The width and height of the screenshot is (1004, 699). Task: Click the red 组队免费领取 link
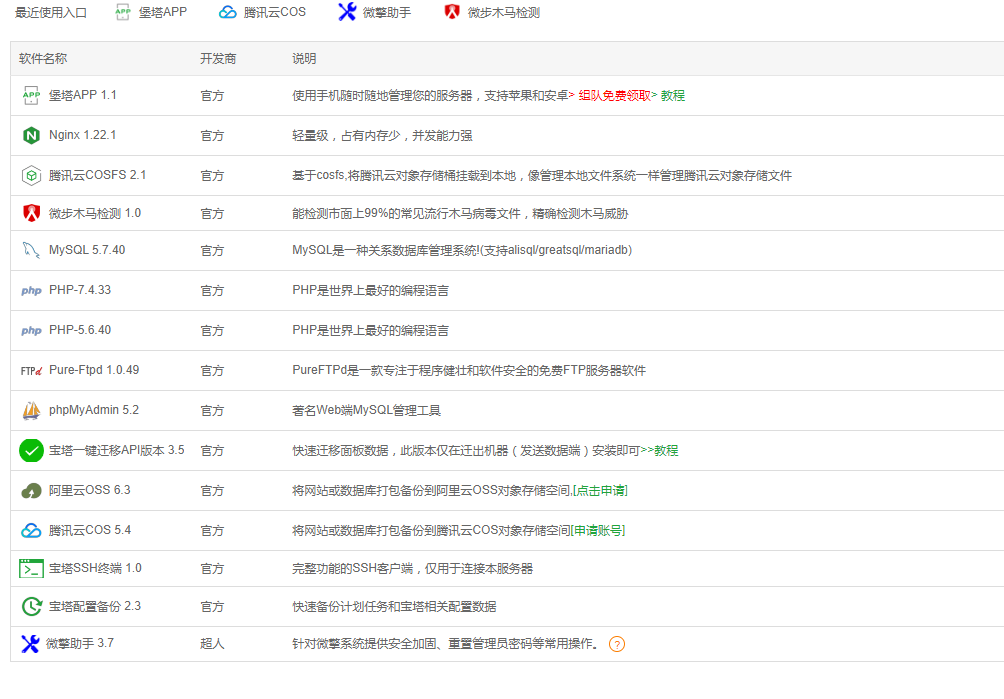[614, 95]
